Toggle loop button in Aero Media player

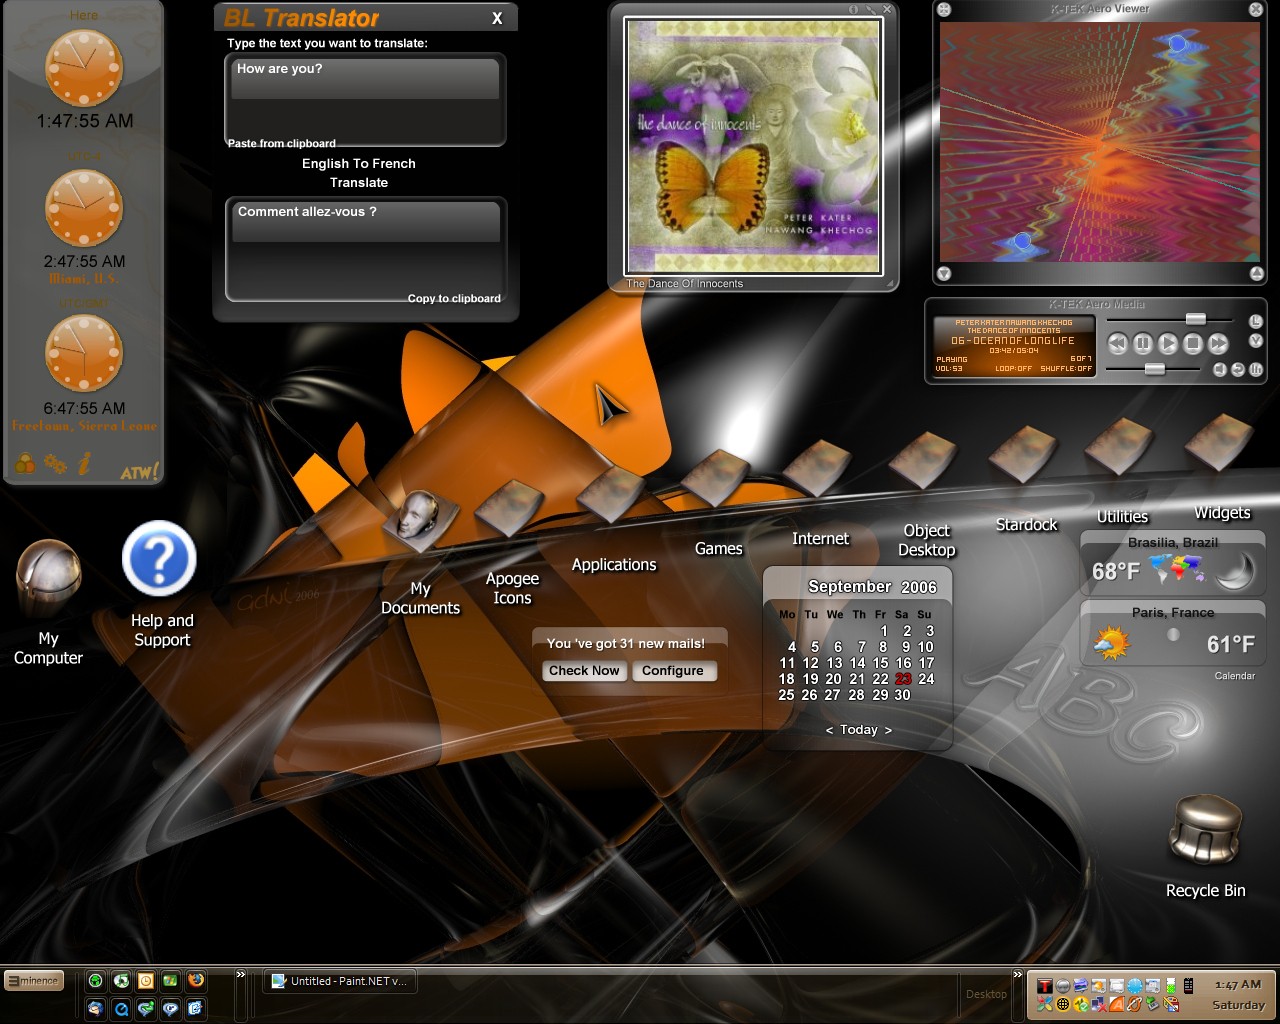point(1238,370)
